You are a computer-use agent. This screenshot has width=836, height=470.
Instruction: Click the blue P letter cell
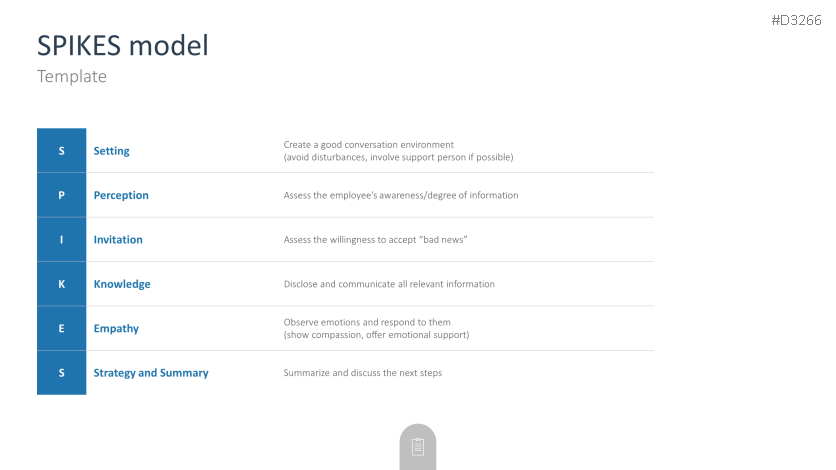(x=62, y=195)
